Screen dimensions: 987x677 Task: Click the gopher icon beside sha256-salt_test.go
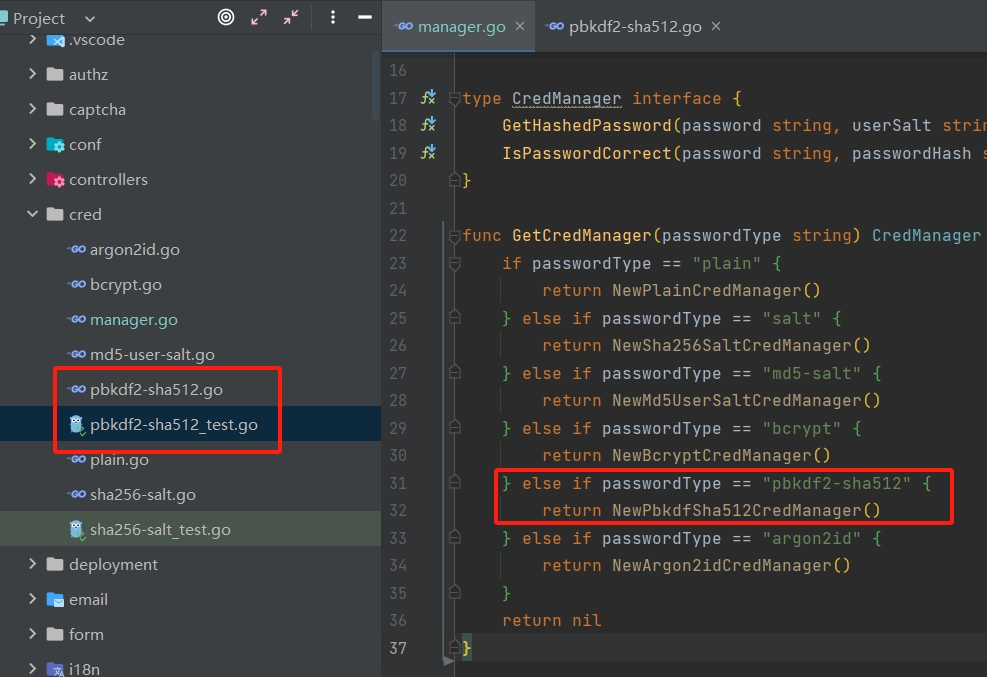[x=77, y=530]
